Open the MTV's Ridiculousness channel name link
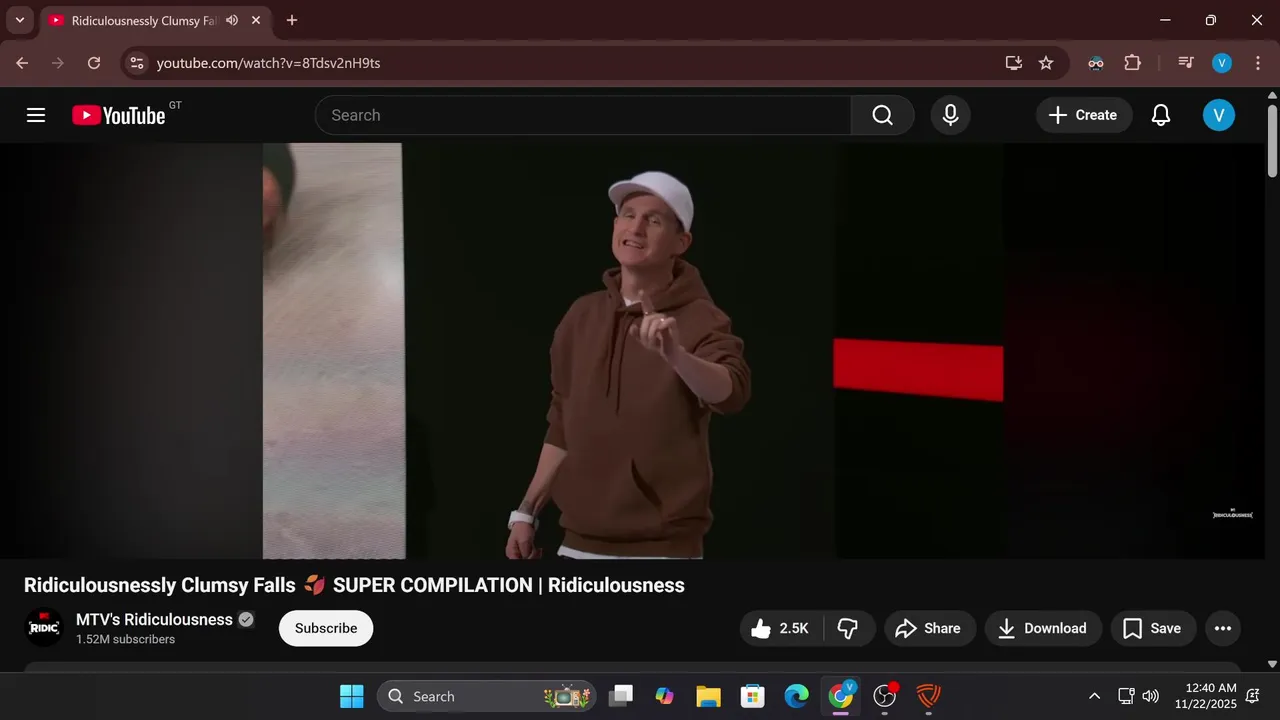Image resolution: width=1280 pixels, height=720 pixels. pos(154,619)
